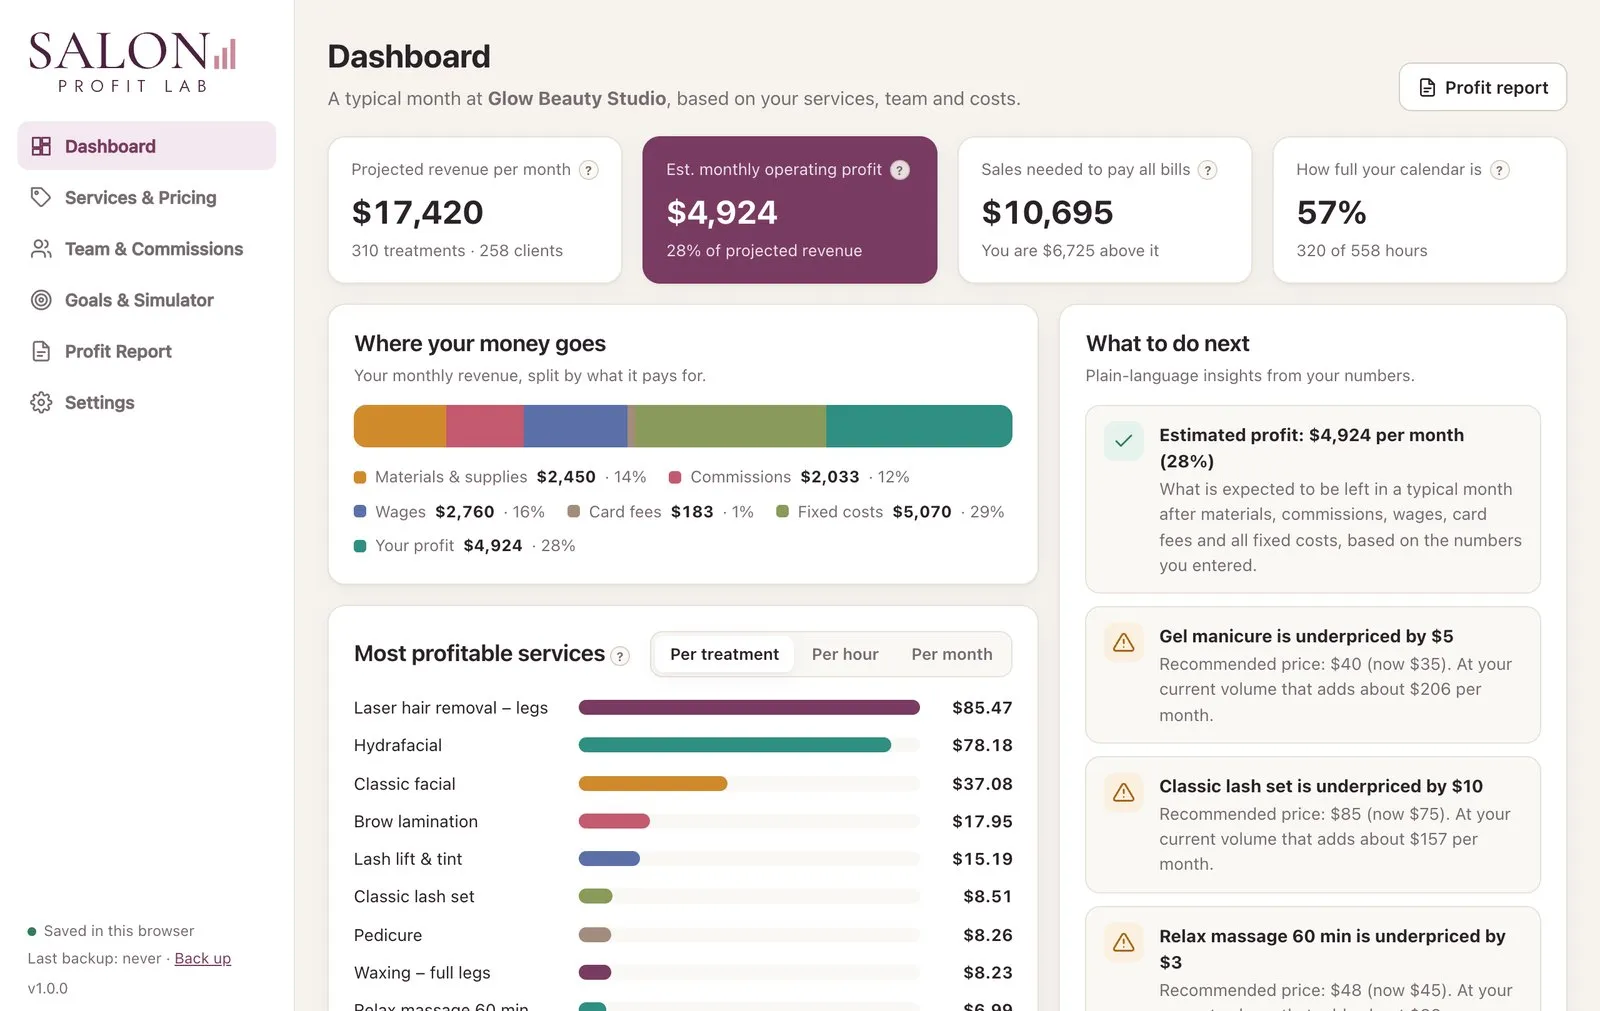Click warning icon on Relax massage 60 min insight
This screenshot has width=1600, height=1011.
[1124, 942]
